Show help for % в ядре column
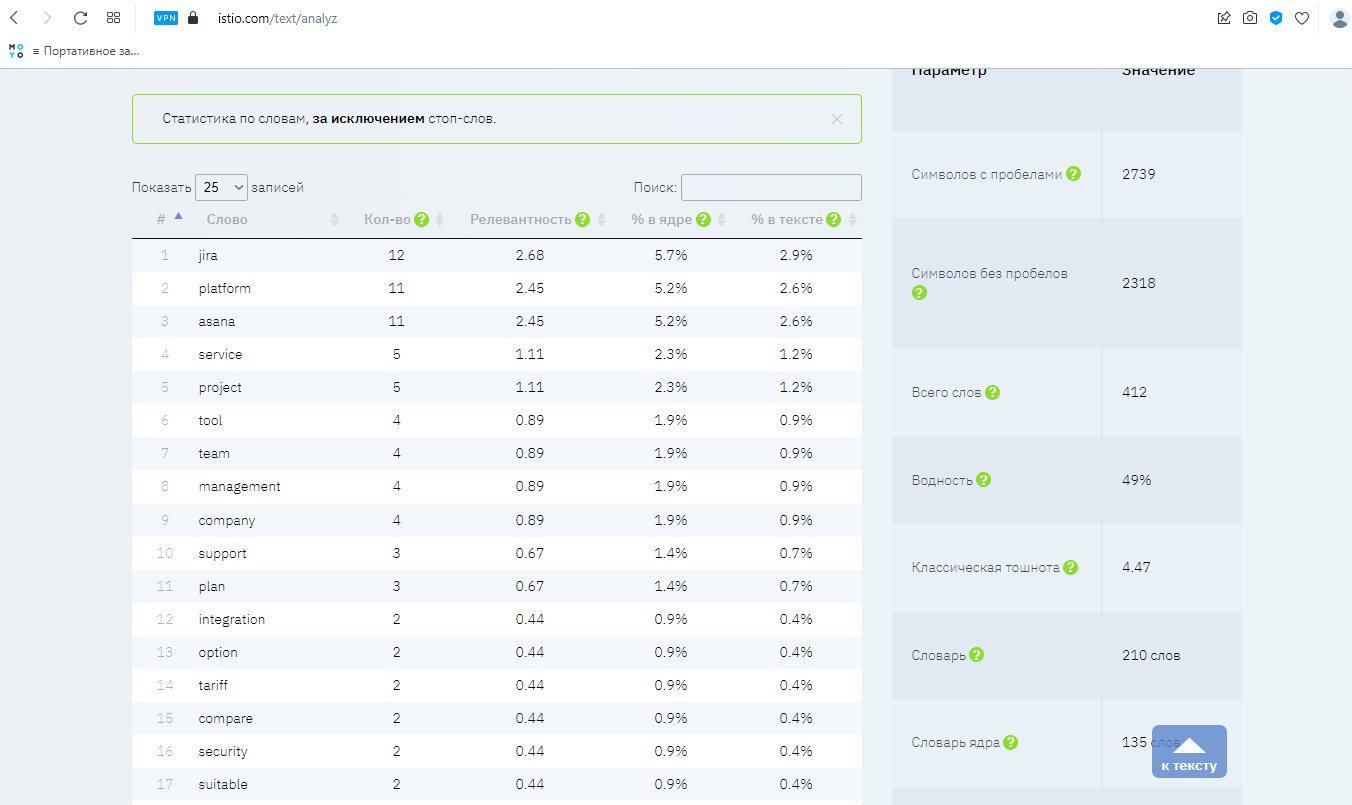 [703, 219]
